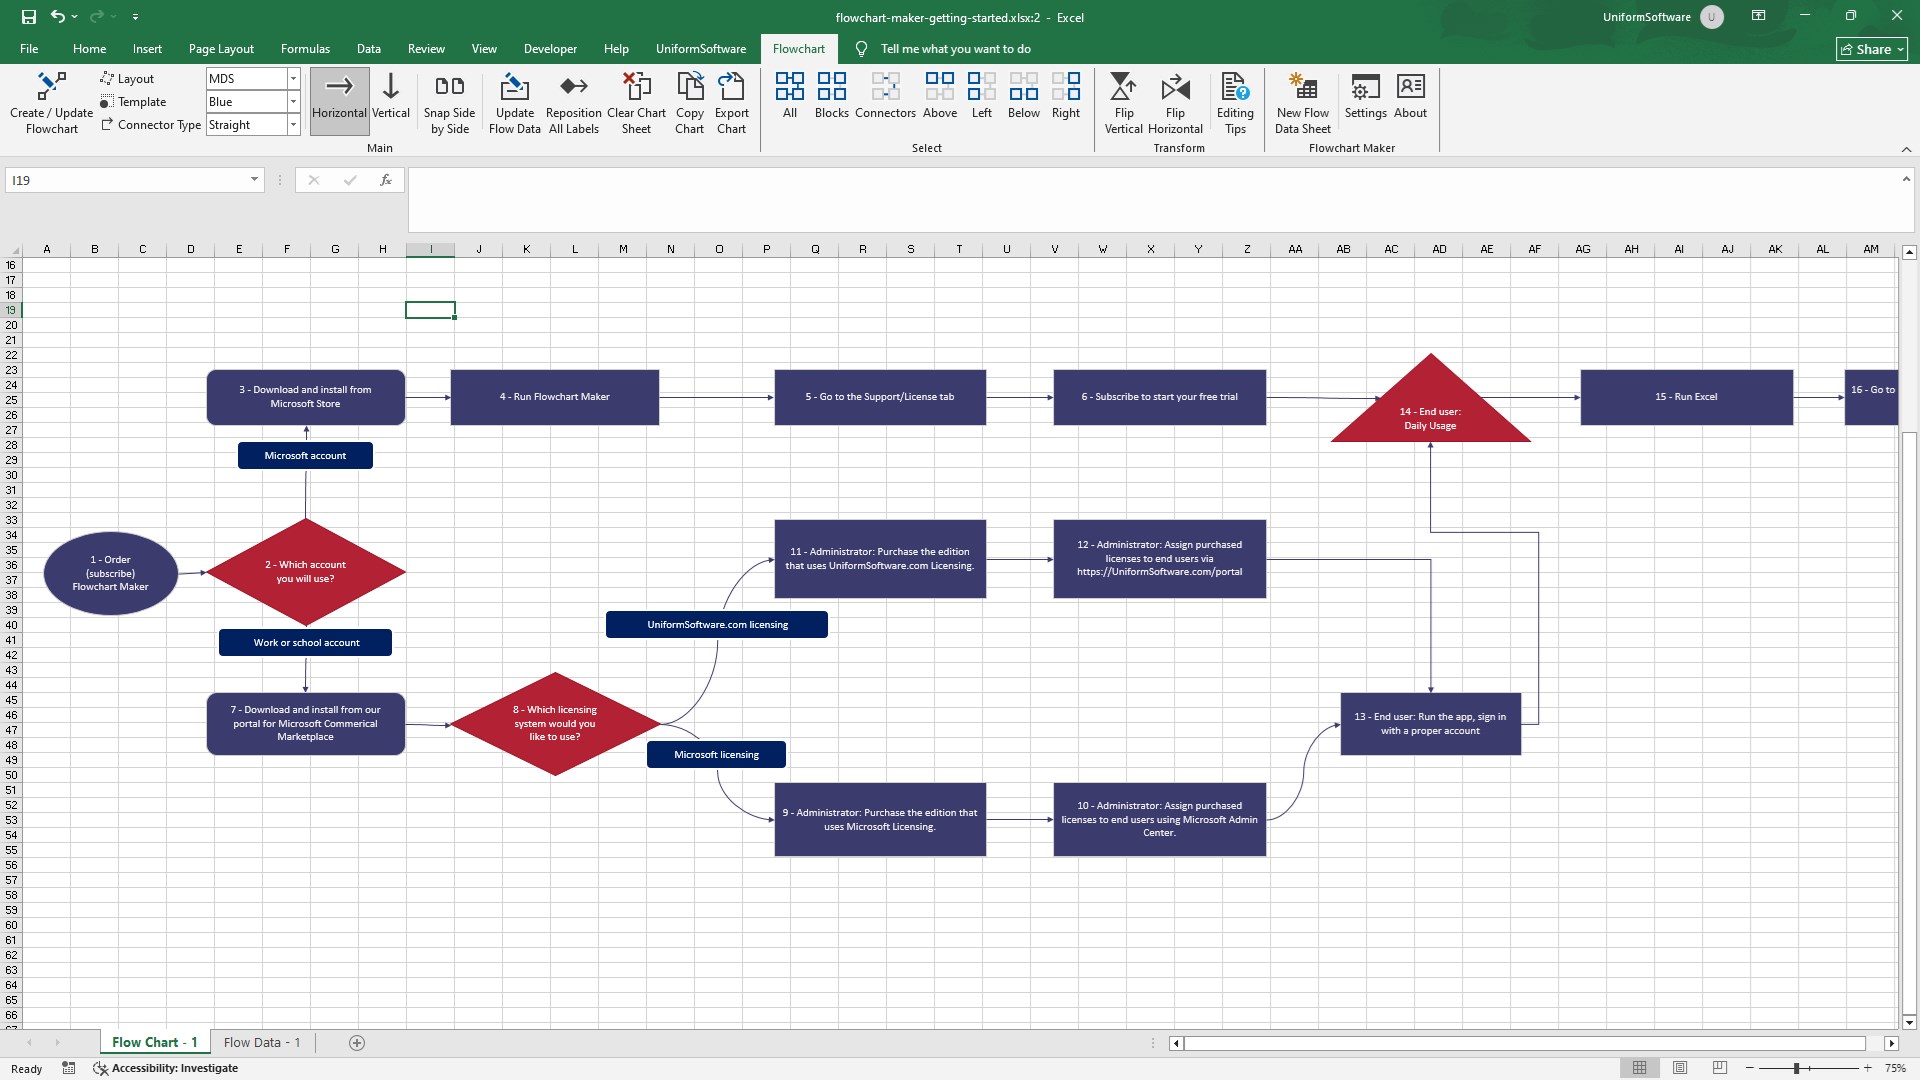Toggle Vertical flow direction

[x=391, y=100]
